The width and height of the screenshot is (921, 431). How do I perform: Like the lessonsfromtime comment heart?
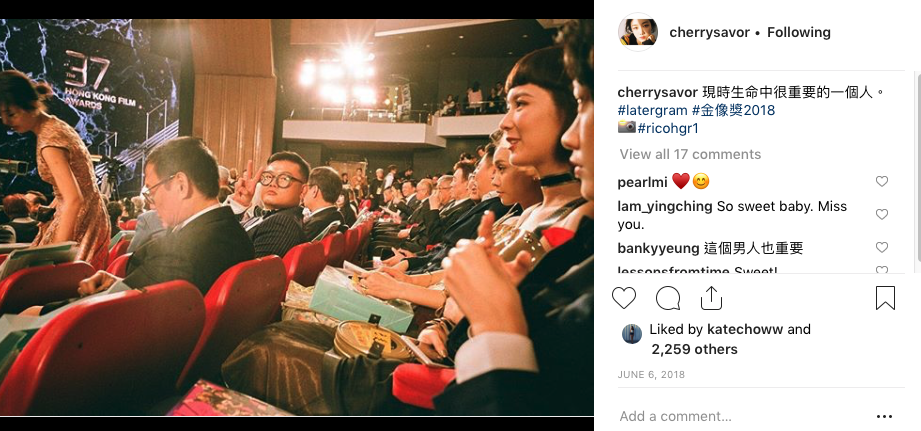click(x=882, y=270)
